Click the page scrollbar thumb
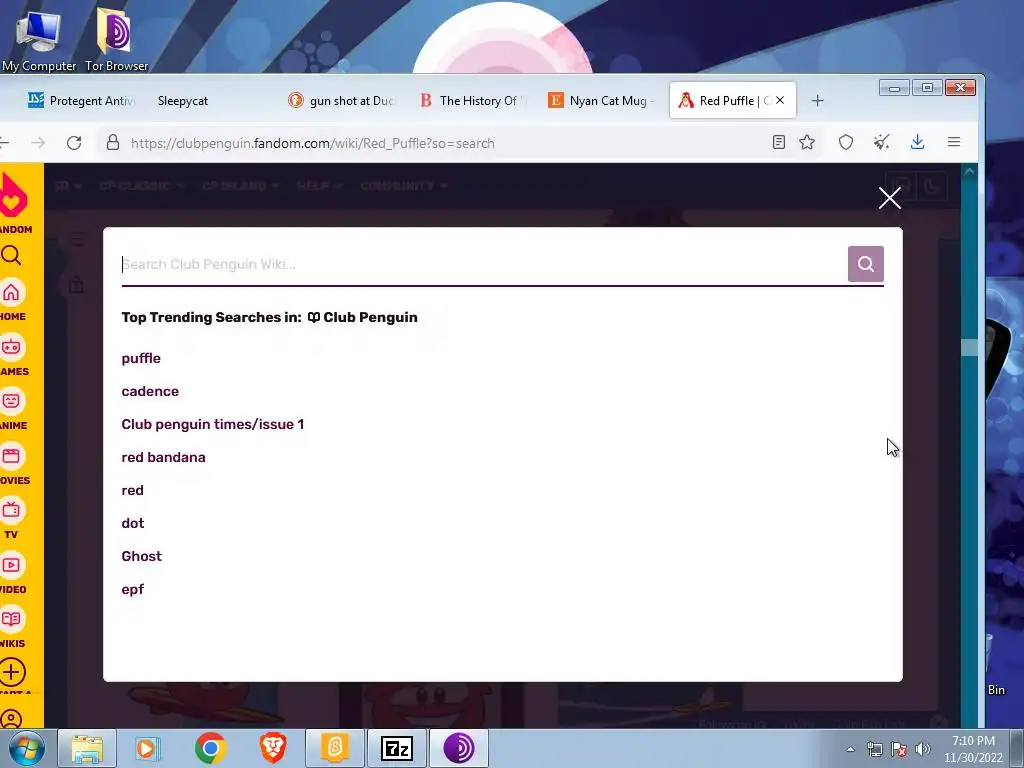This screenshot has height=768, width=1024. click(x=969, y=347)
